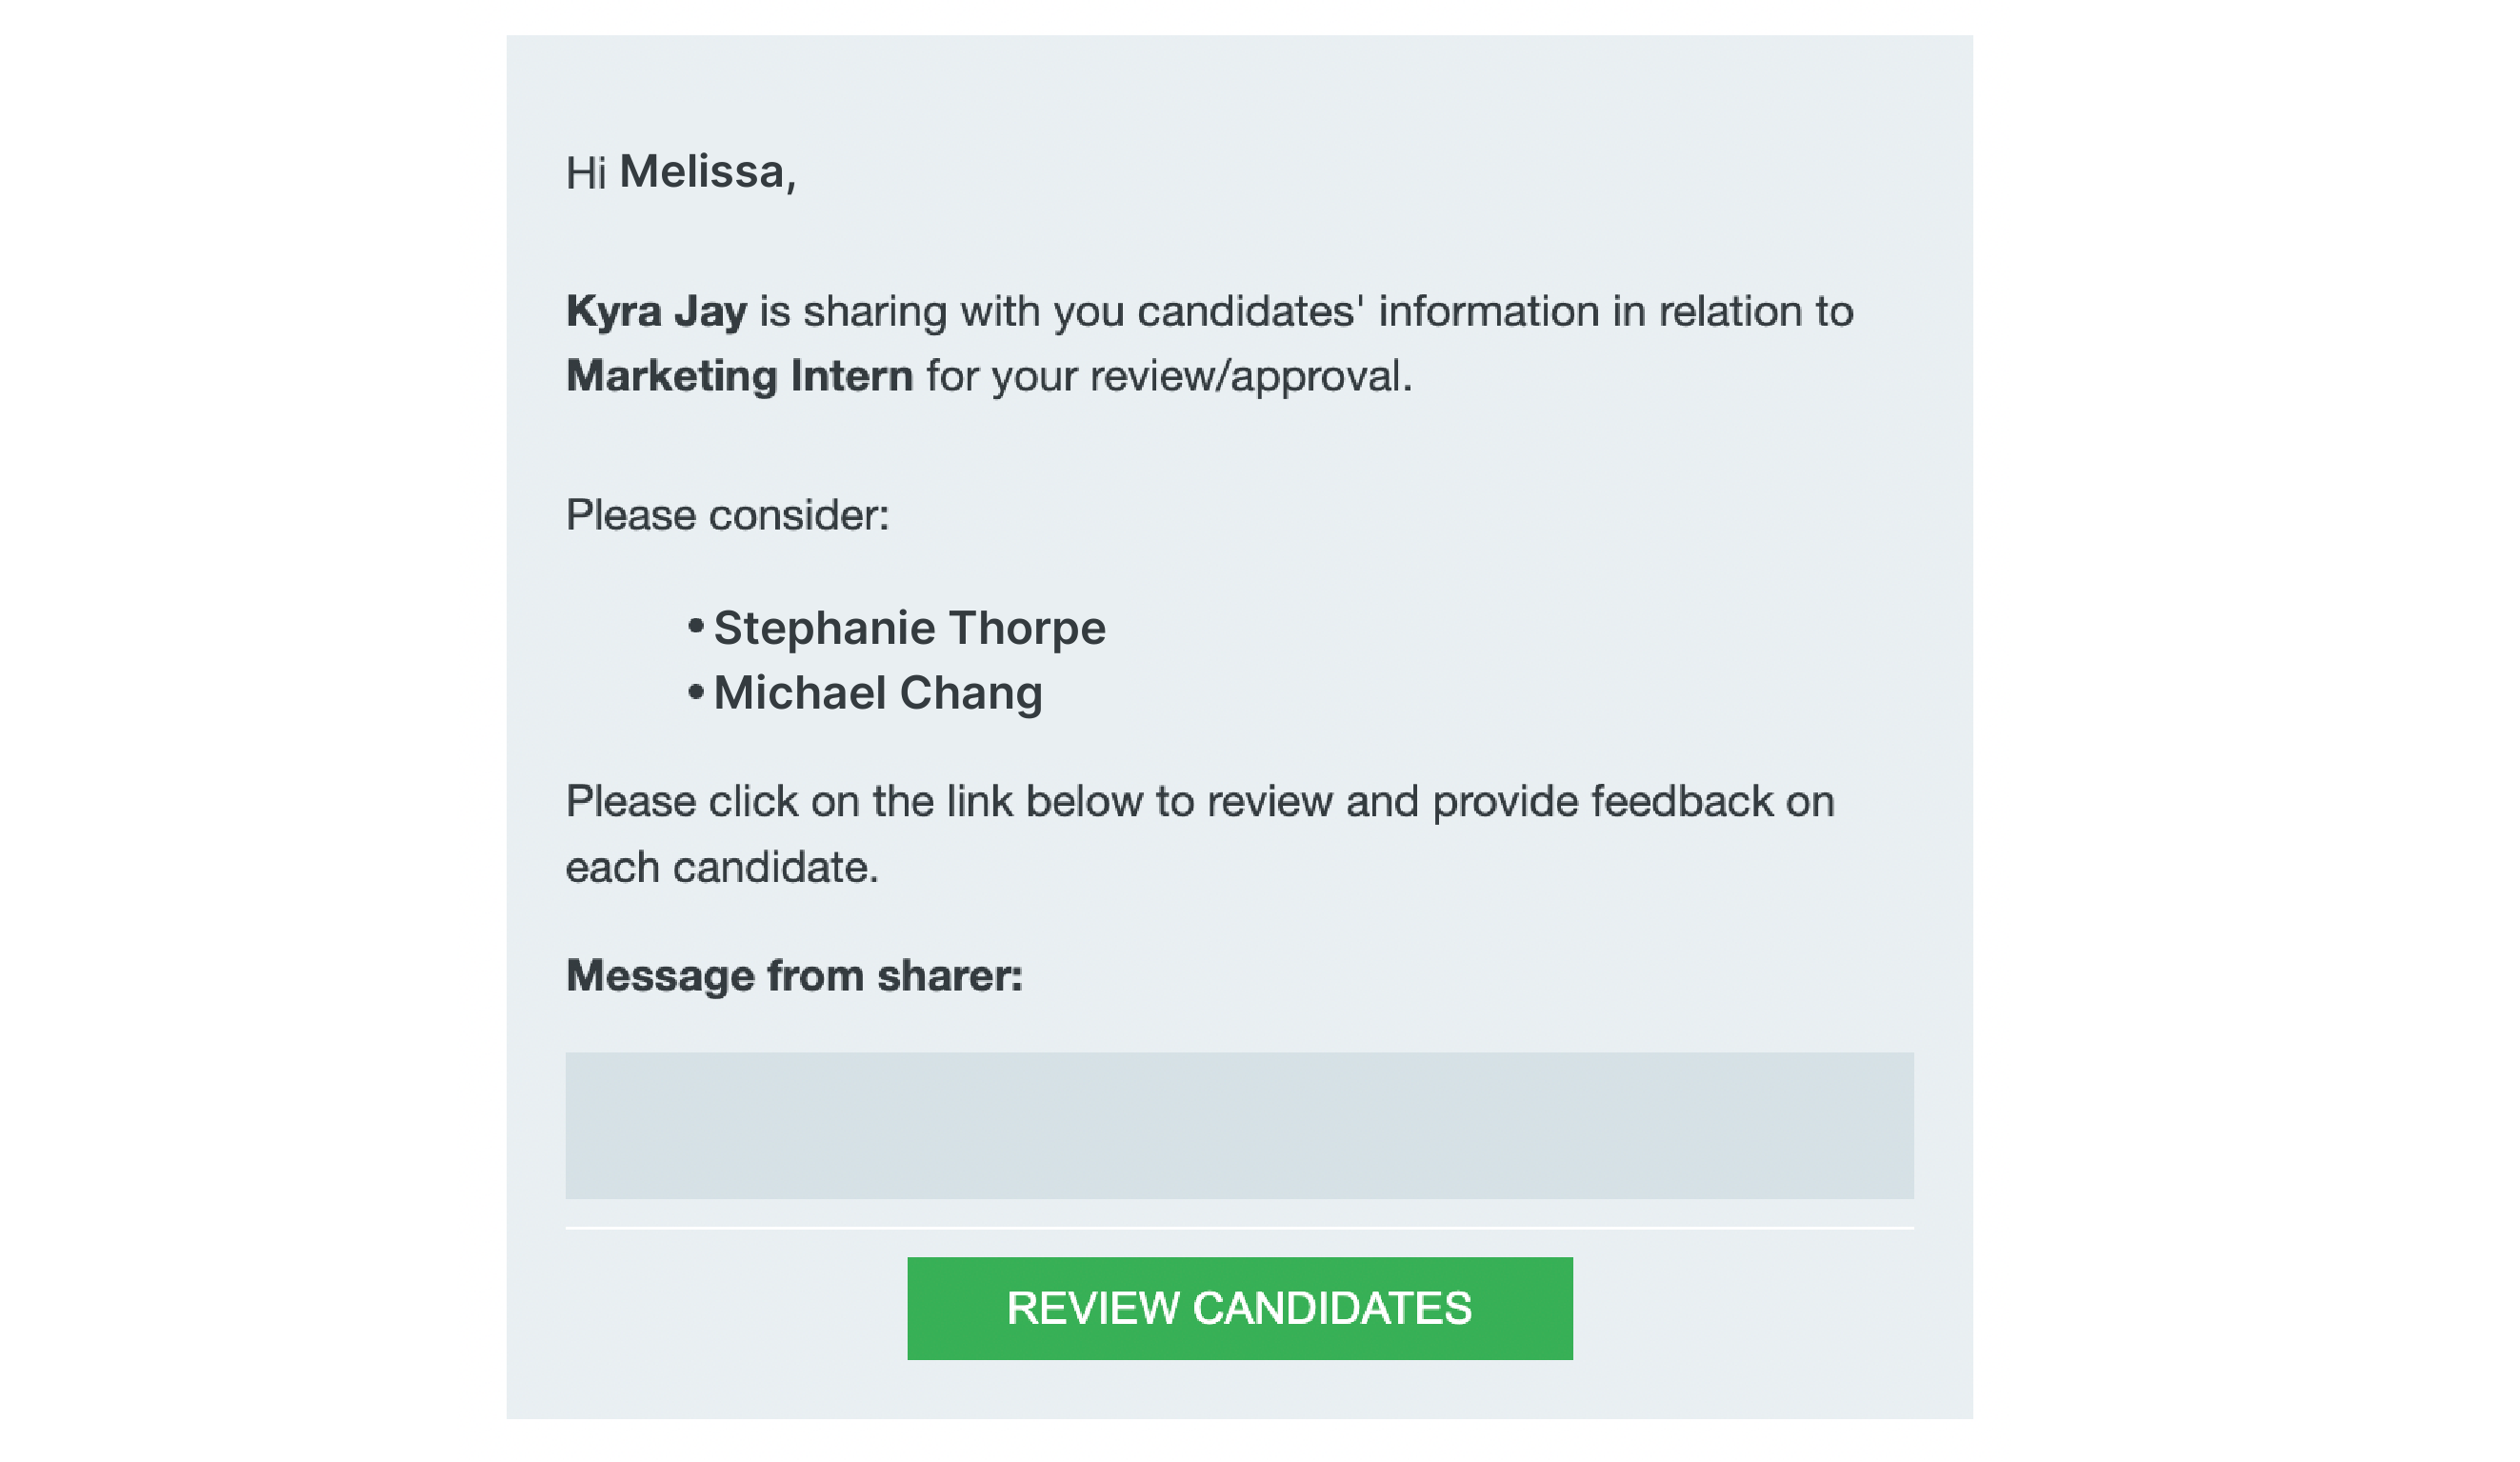Click the words 'each candidate.'

722,867
